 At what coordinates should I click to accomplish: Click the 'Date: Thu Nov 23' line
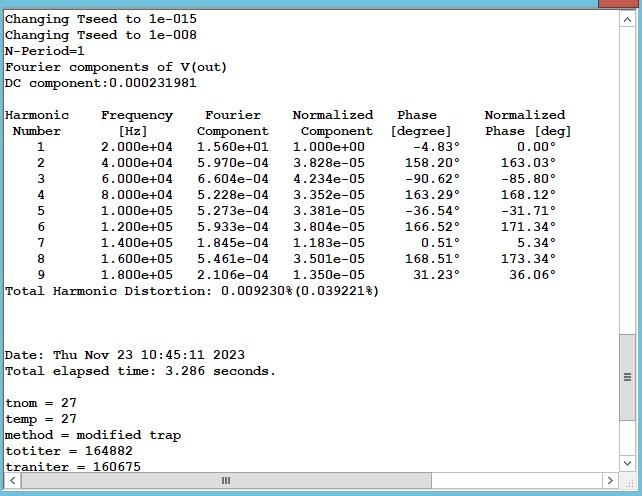[x=125, y=355]
